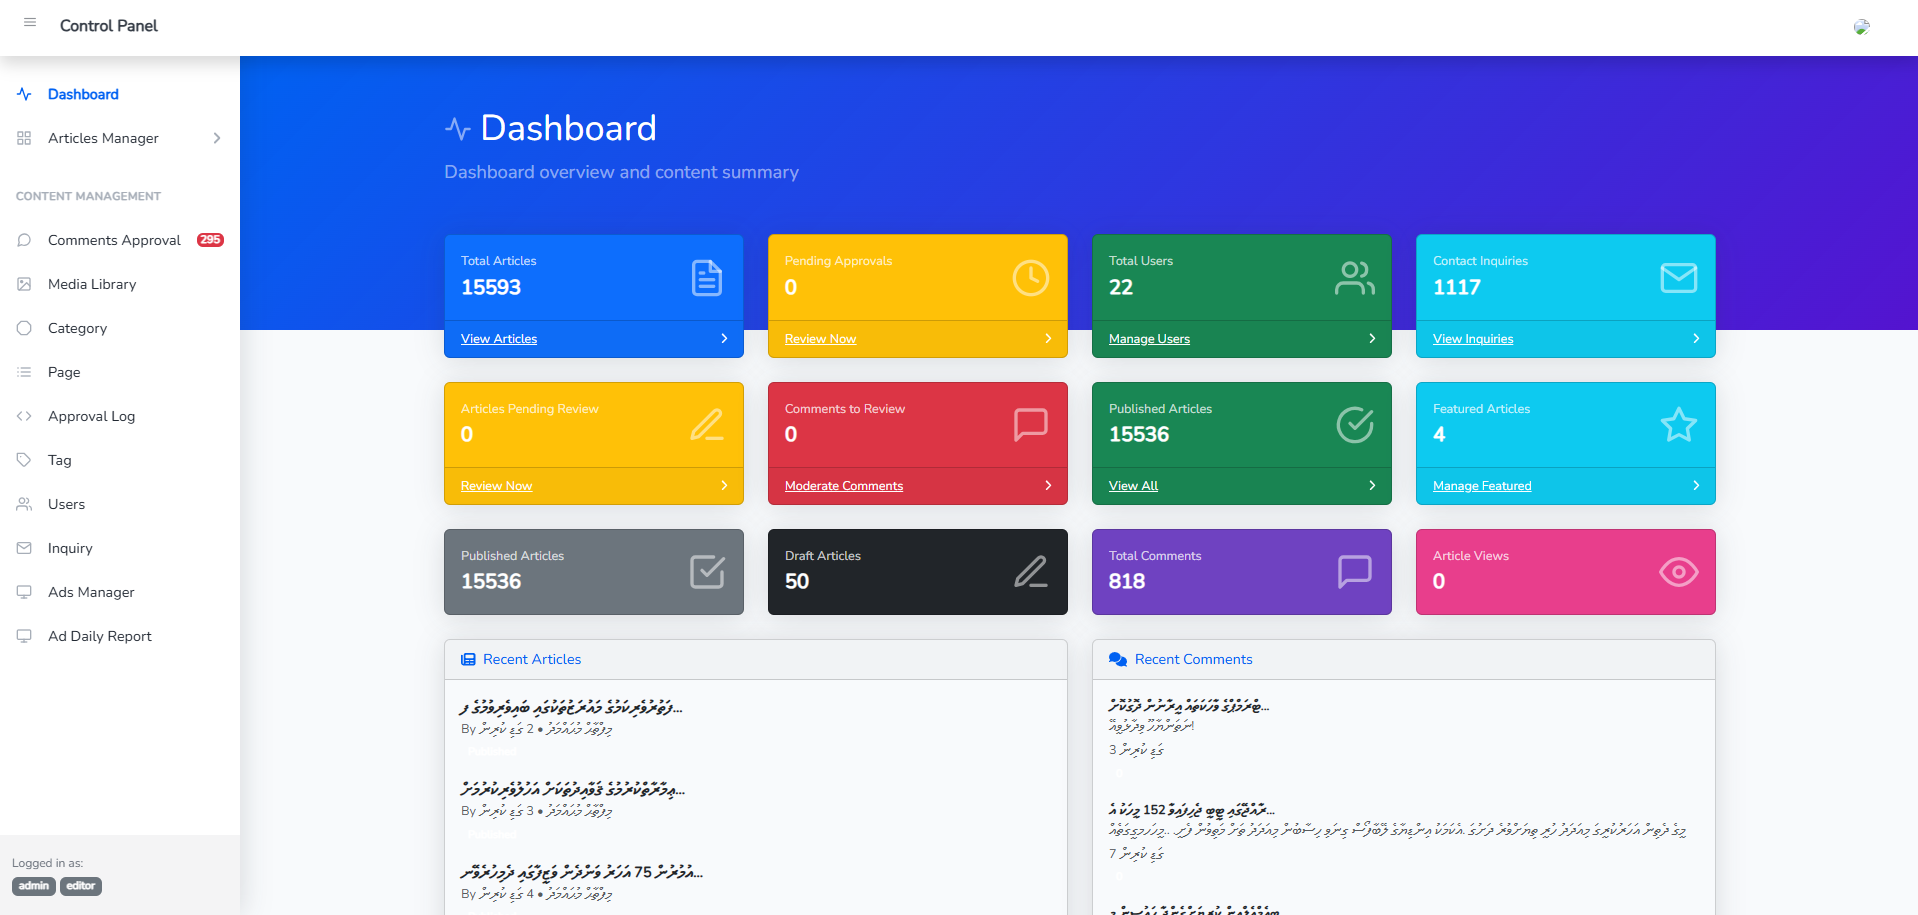Click the envelope icon on Contact Inquiries card
Screen dimensions: 1918x915
click(1678, 278)
